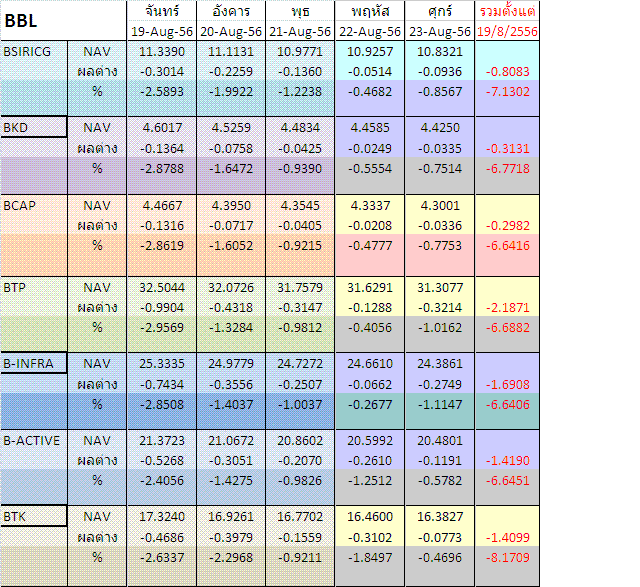
Task: Click the BTP fund name cell
Action: click(x=34, y=287)
